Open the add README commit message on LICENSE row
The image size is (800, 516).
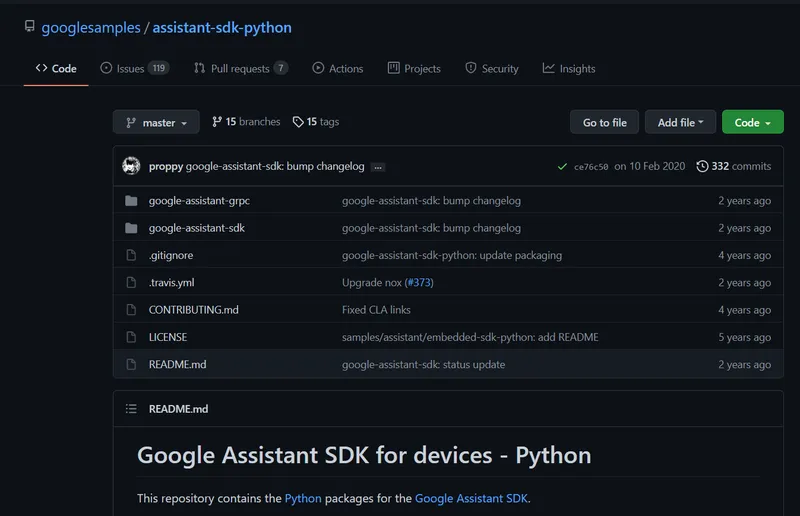point(470,337)
